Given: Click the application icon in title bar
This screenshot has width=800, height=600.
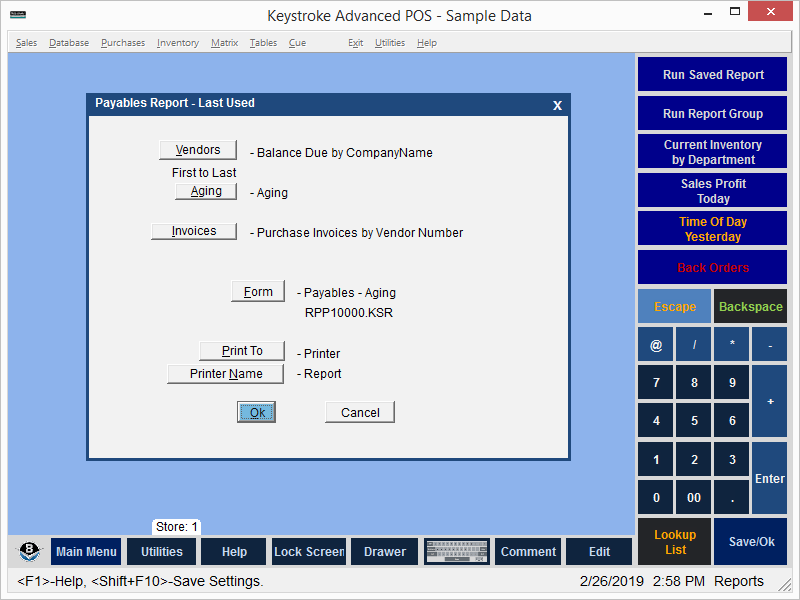Looking at the screenshot, I should 18,14.
